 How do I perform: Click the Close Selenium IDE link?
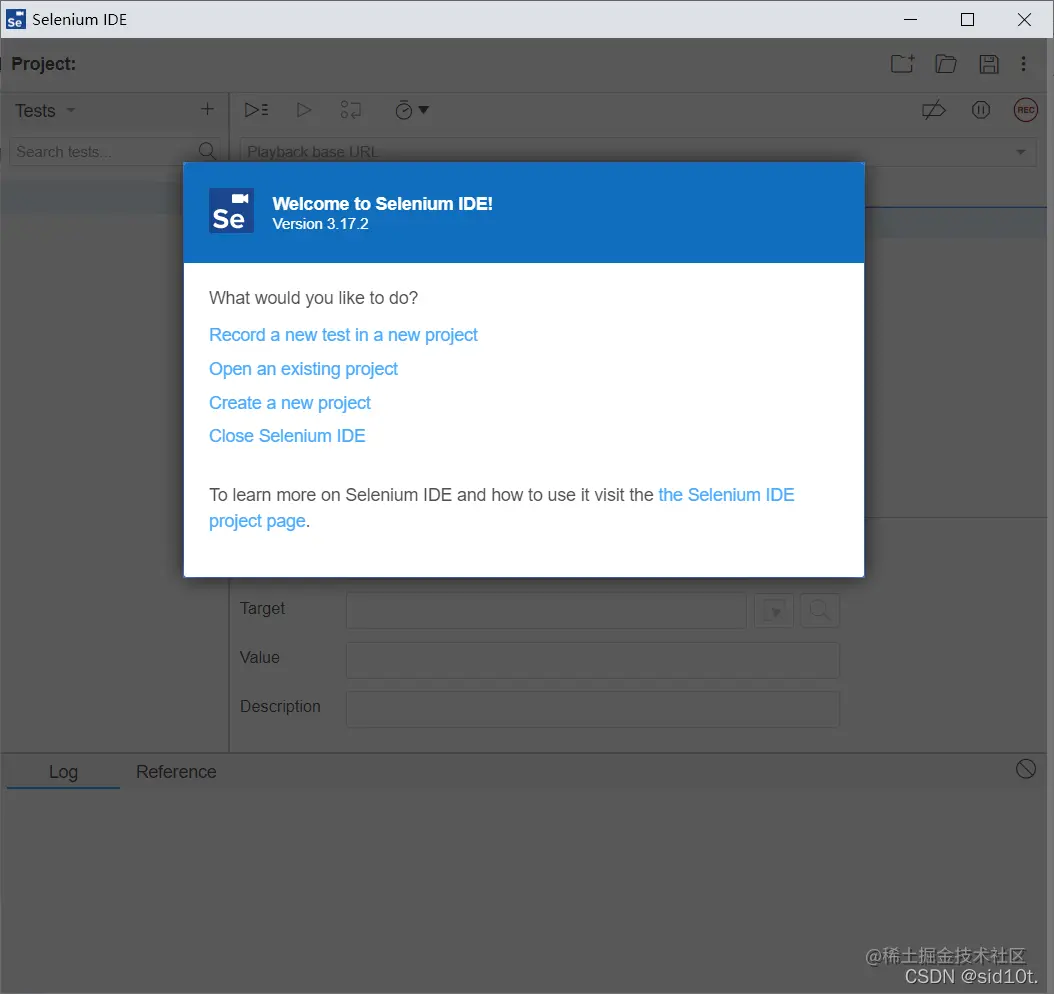tap(287, 436)
